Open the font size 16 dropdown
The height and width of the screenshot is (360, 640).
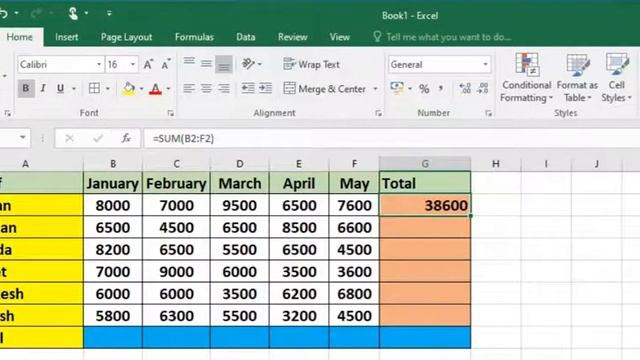tap(133, 64)
